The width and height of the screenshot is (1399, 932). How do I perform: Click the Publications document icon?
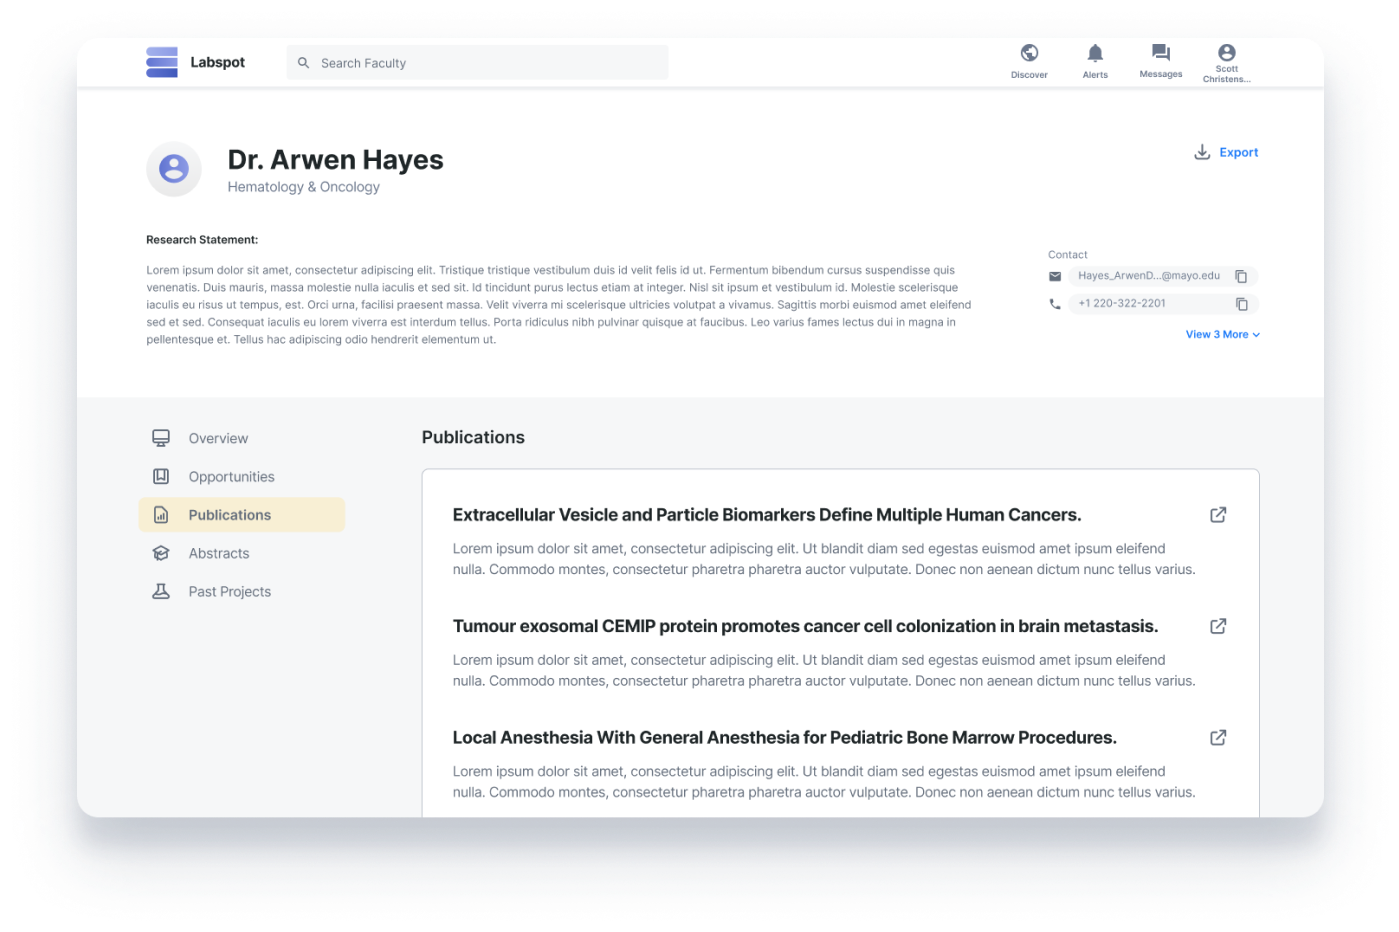(161, 515)
